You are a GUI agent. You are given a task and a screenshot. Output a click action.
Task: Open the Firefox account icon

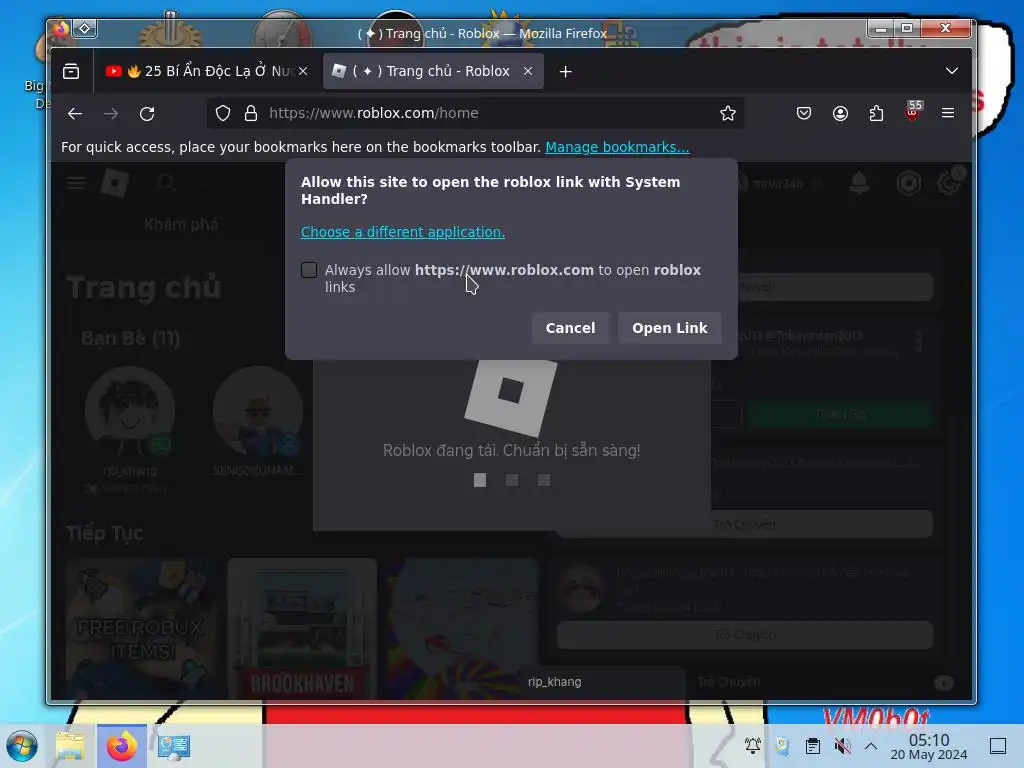(840, 113)
